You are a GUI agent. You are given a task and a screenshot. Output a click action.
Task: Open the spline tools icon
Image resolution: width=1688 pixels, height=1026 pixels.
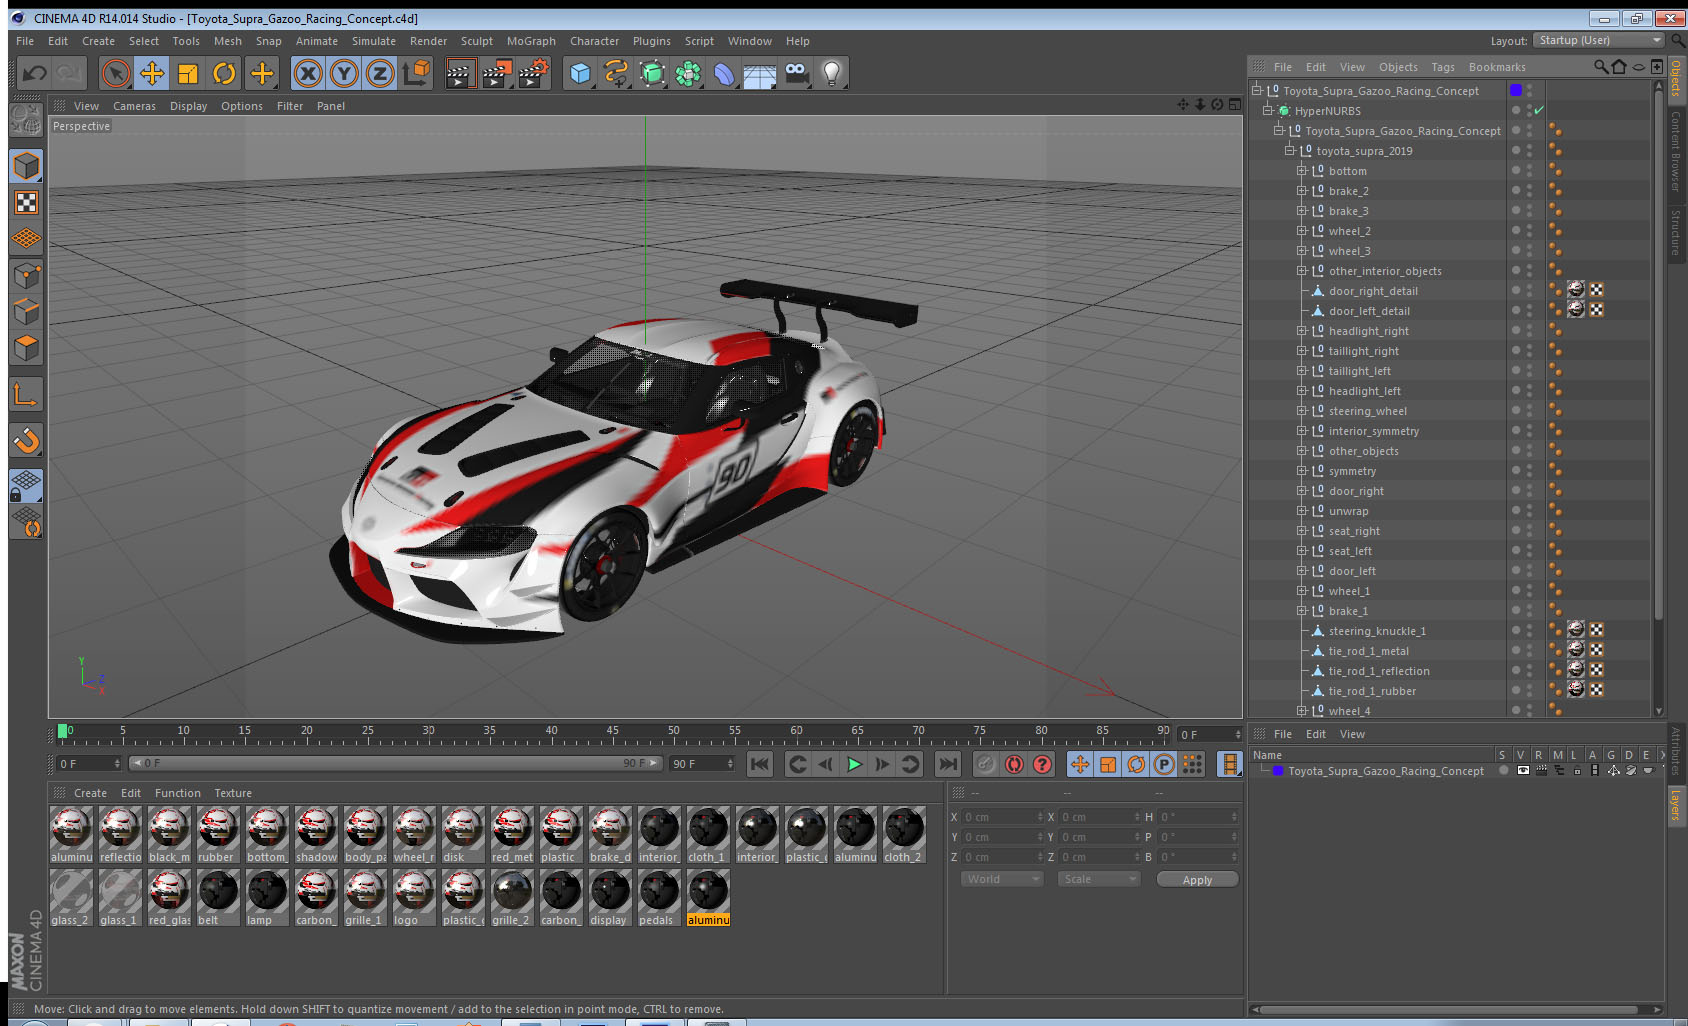616,73
